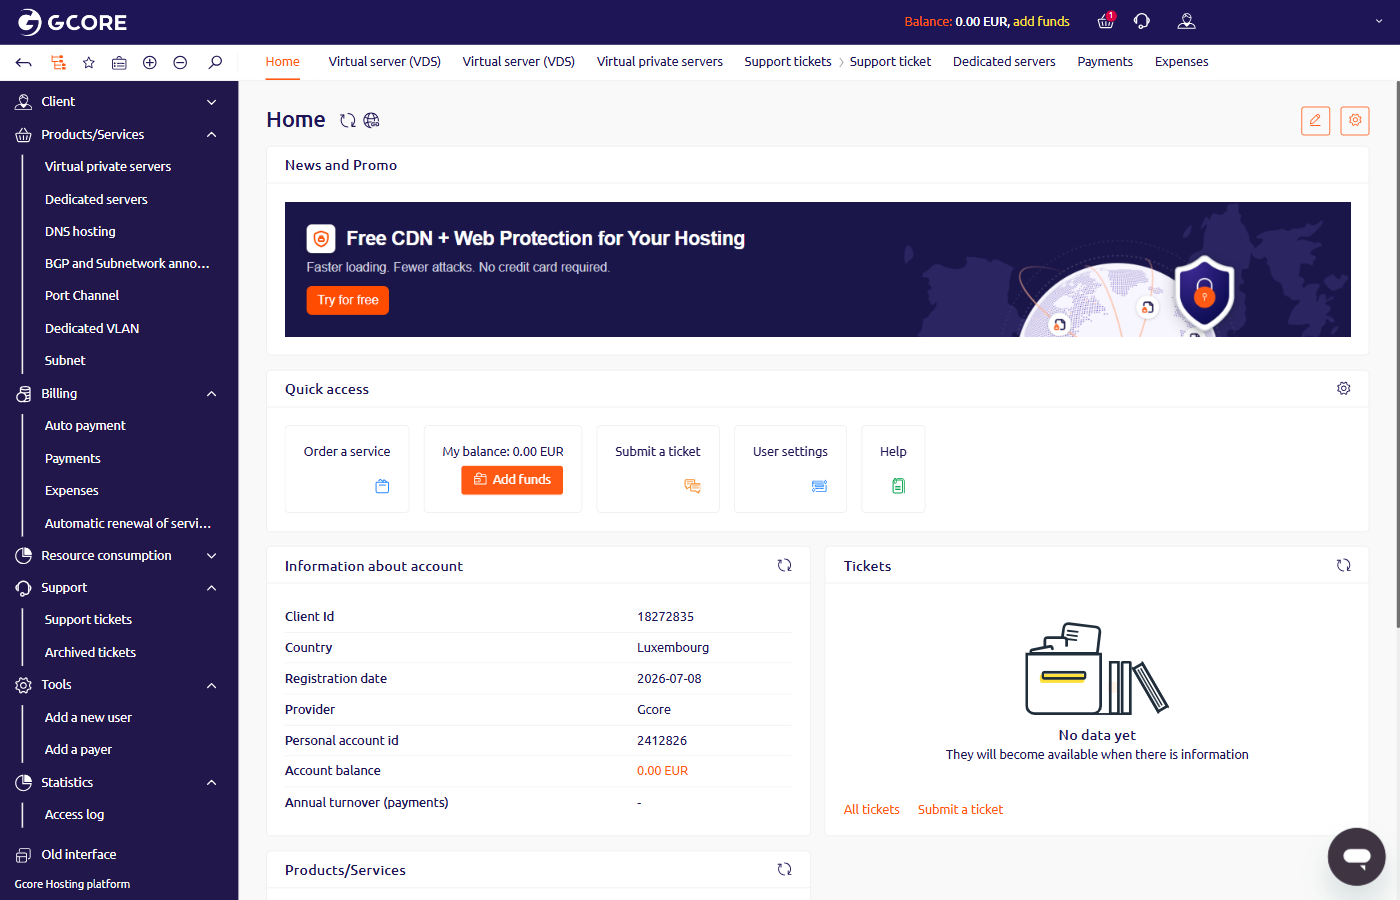Open the Payments tab

[1105, 62]
